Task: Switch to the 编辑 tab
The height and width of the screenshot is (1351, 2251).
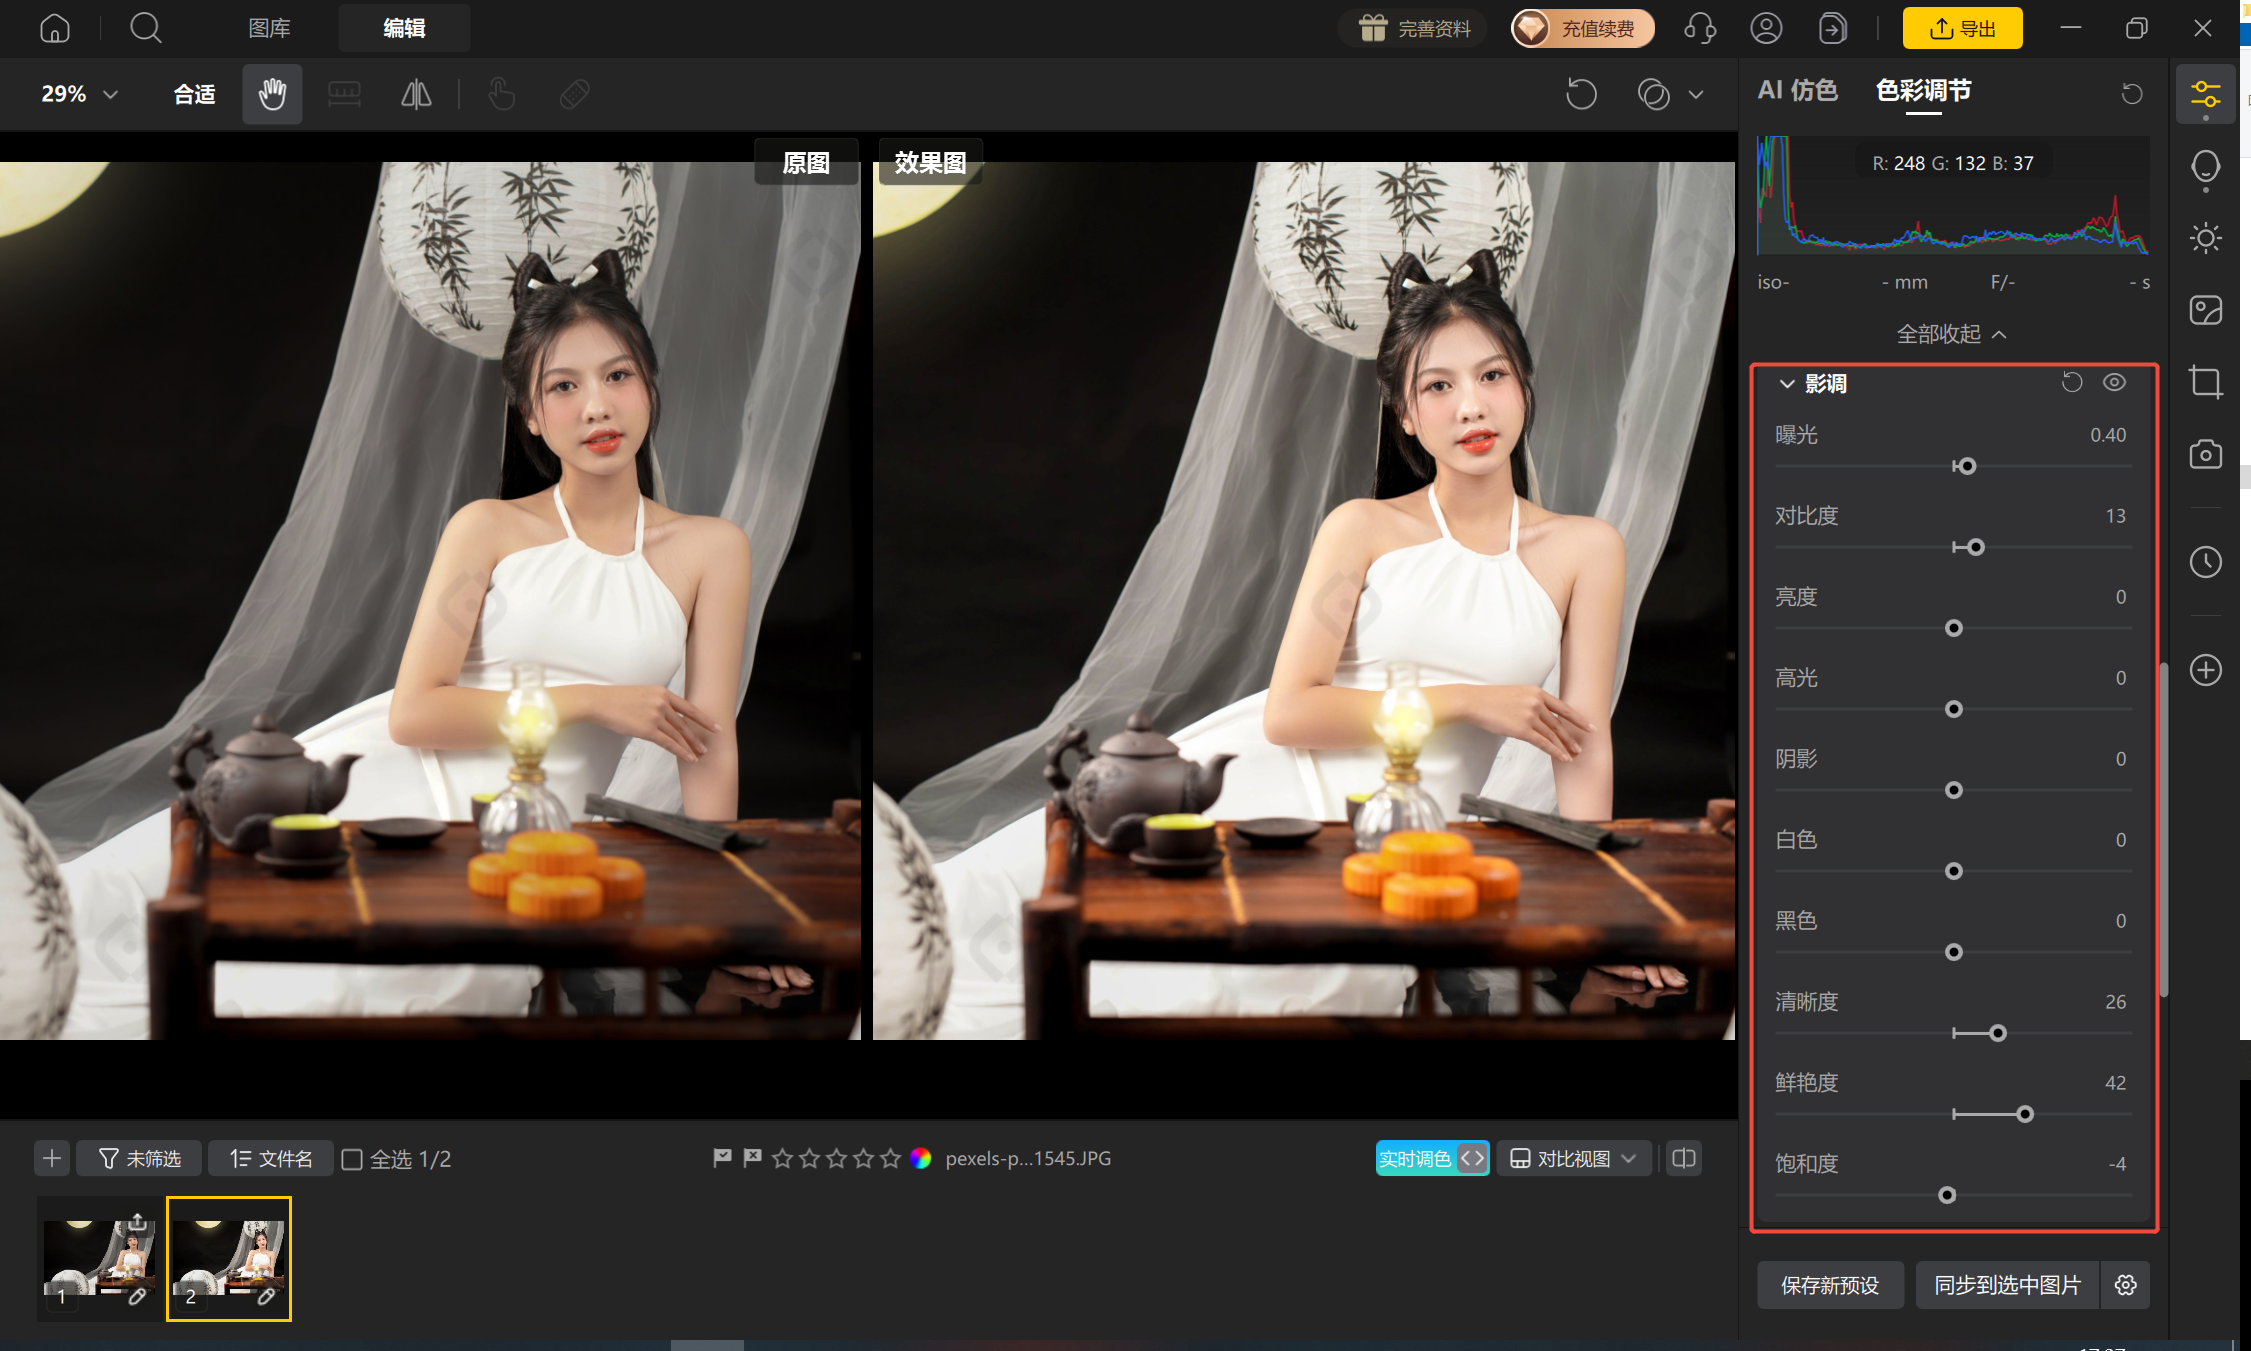Action: [x=404, y=28]
